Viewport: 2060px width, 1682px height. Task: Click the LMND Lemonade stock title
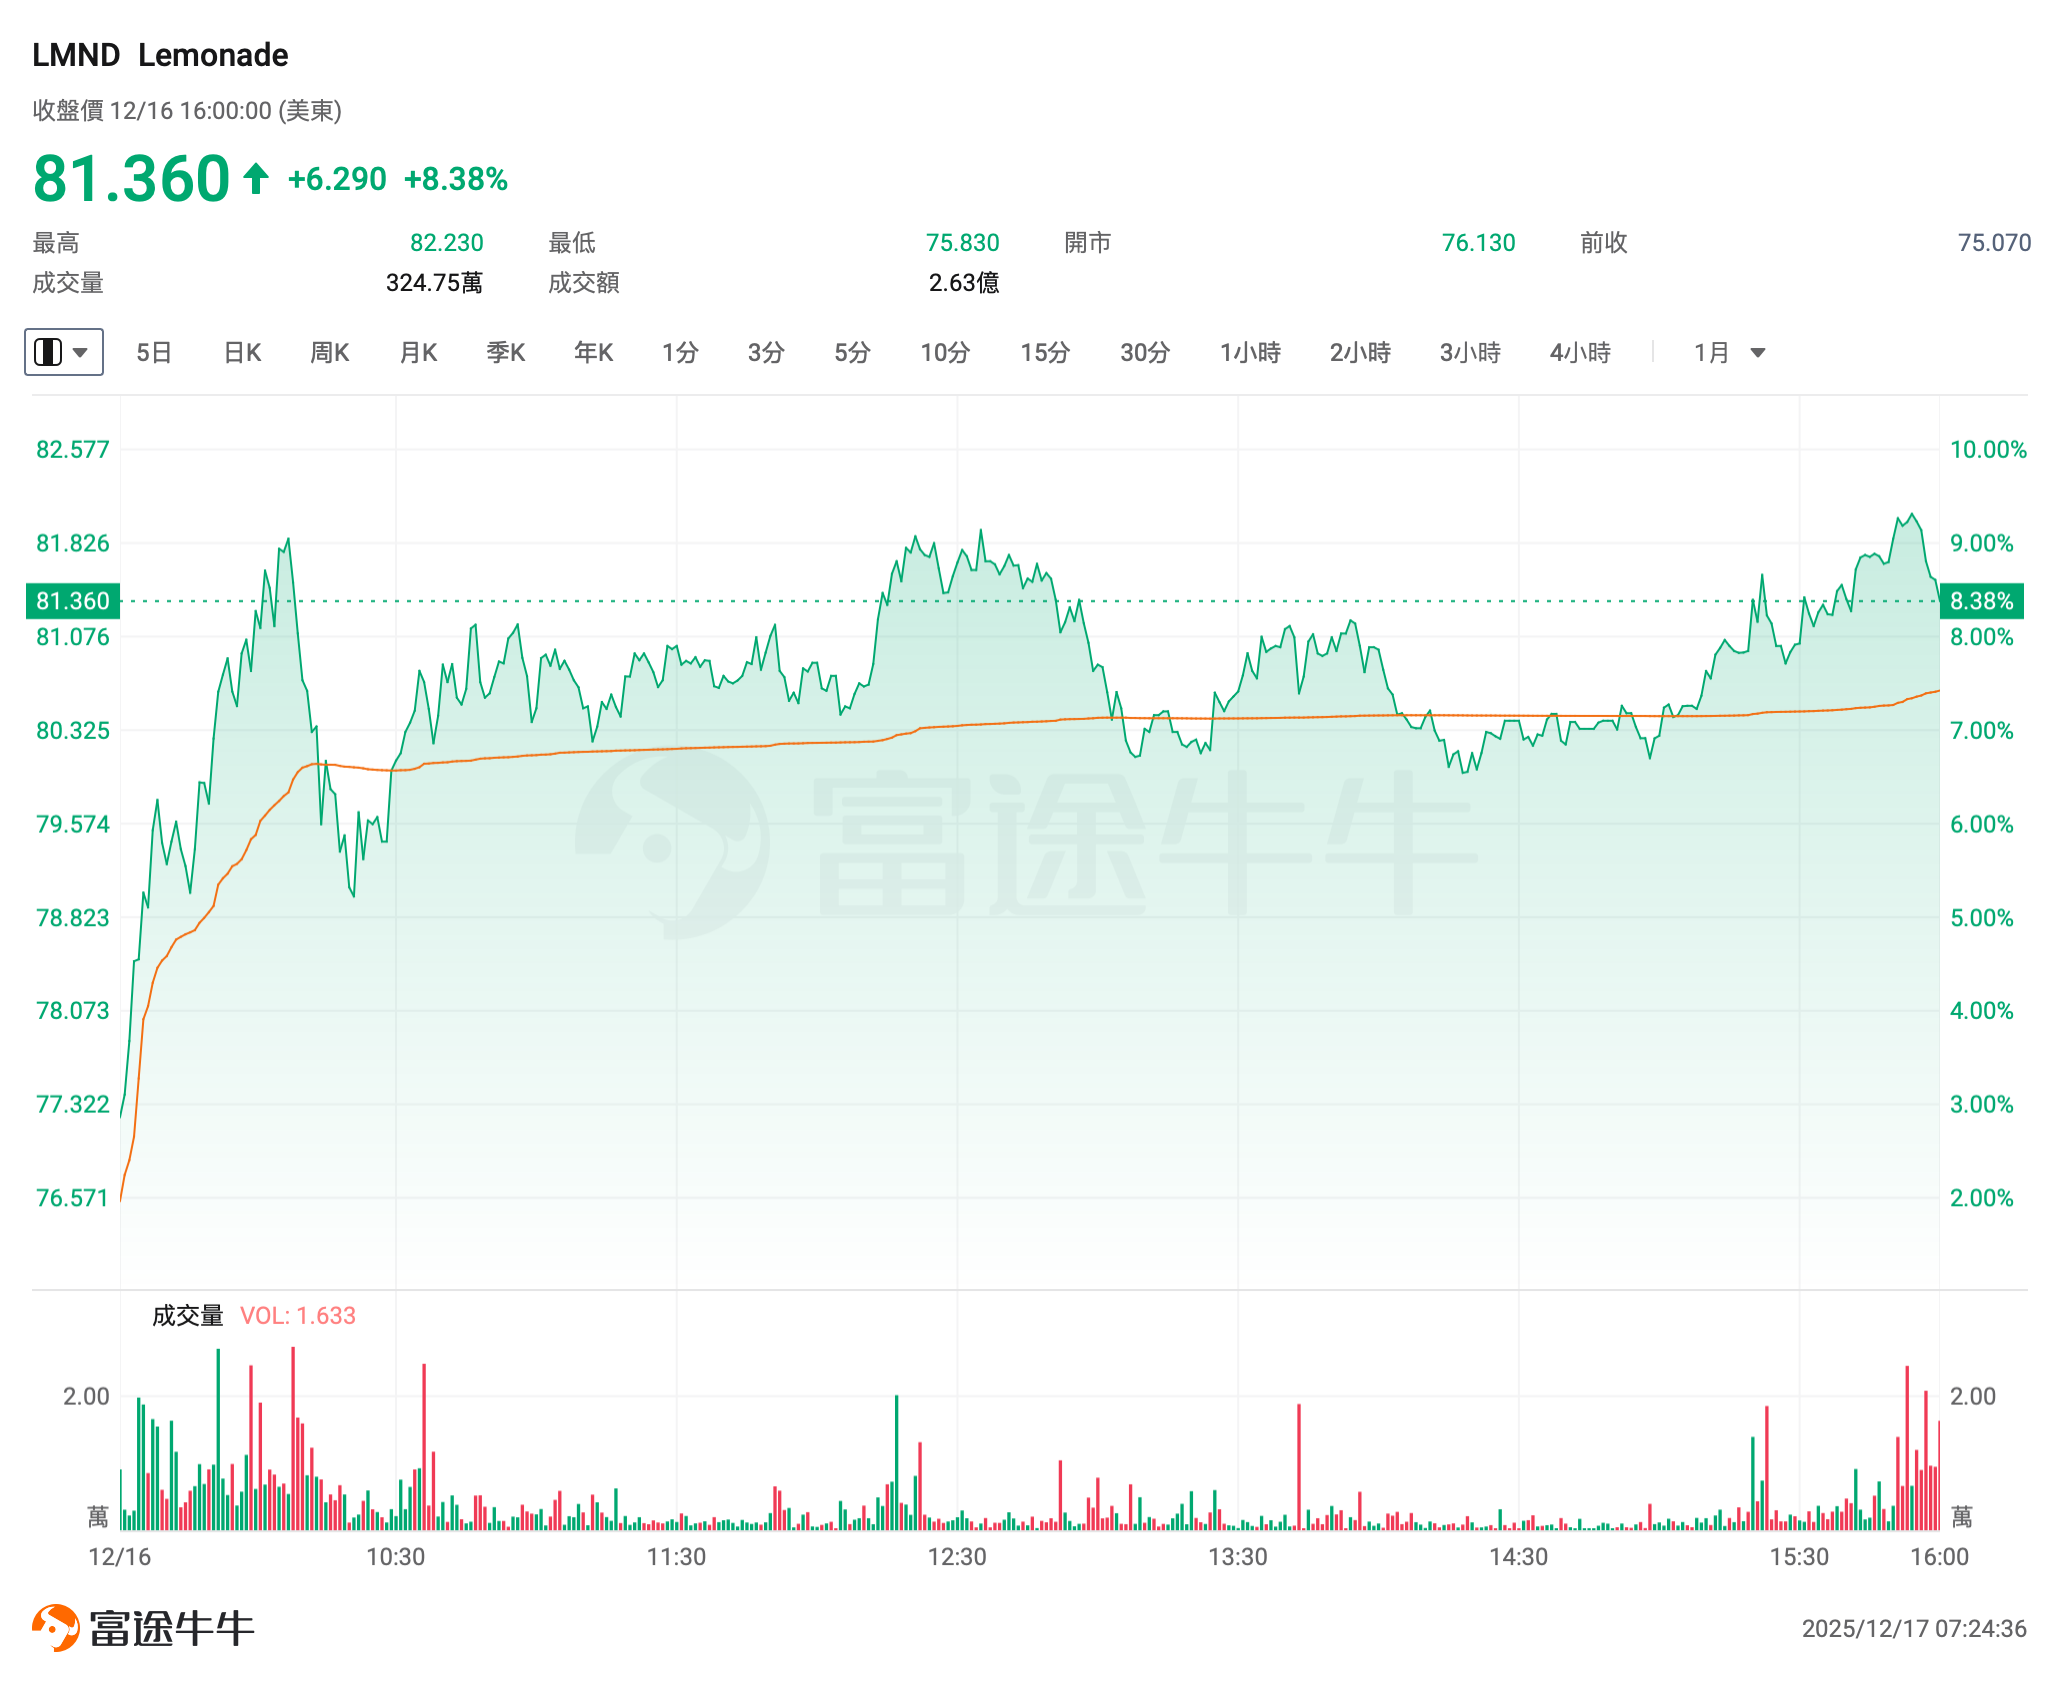(x=160, y=55)
